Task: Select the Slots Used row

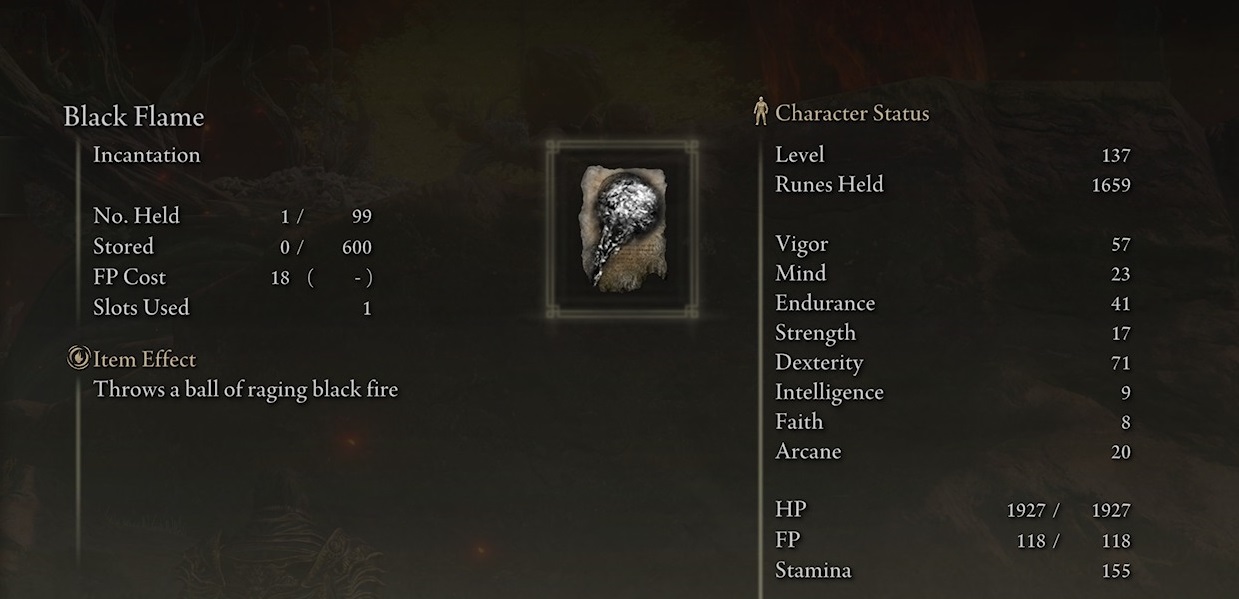Action: click(232, 308)
